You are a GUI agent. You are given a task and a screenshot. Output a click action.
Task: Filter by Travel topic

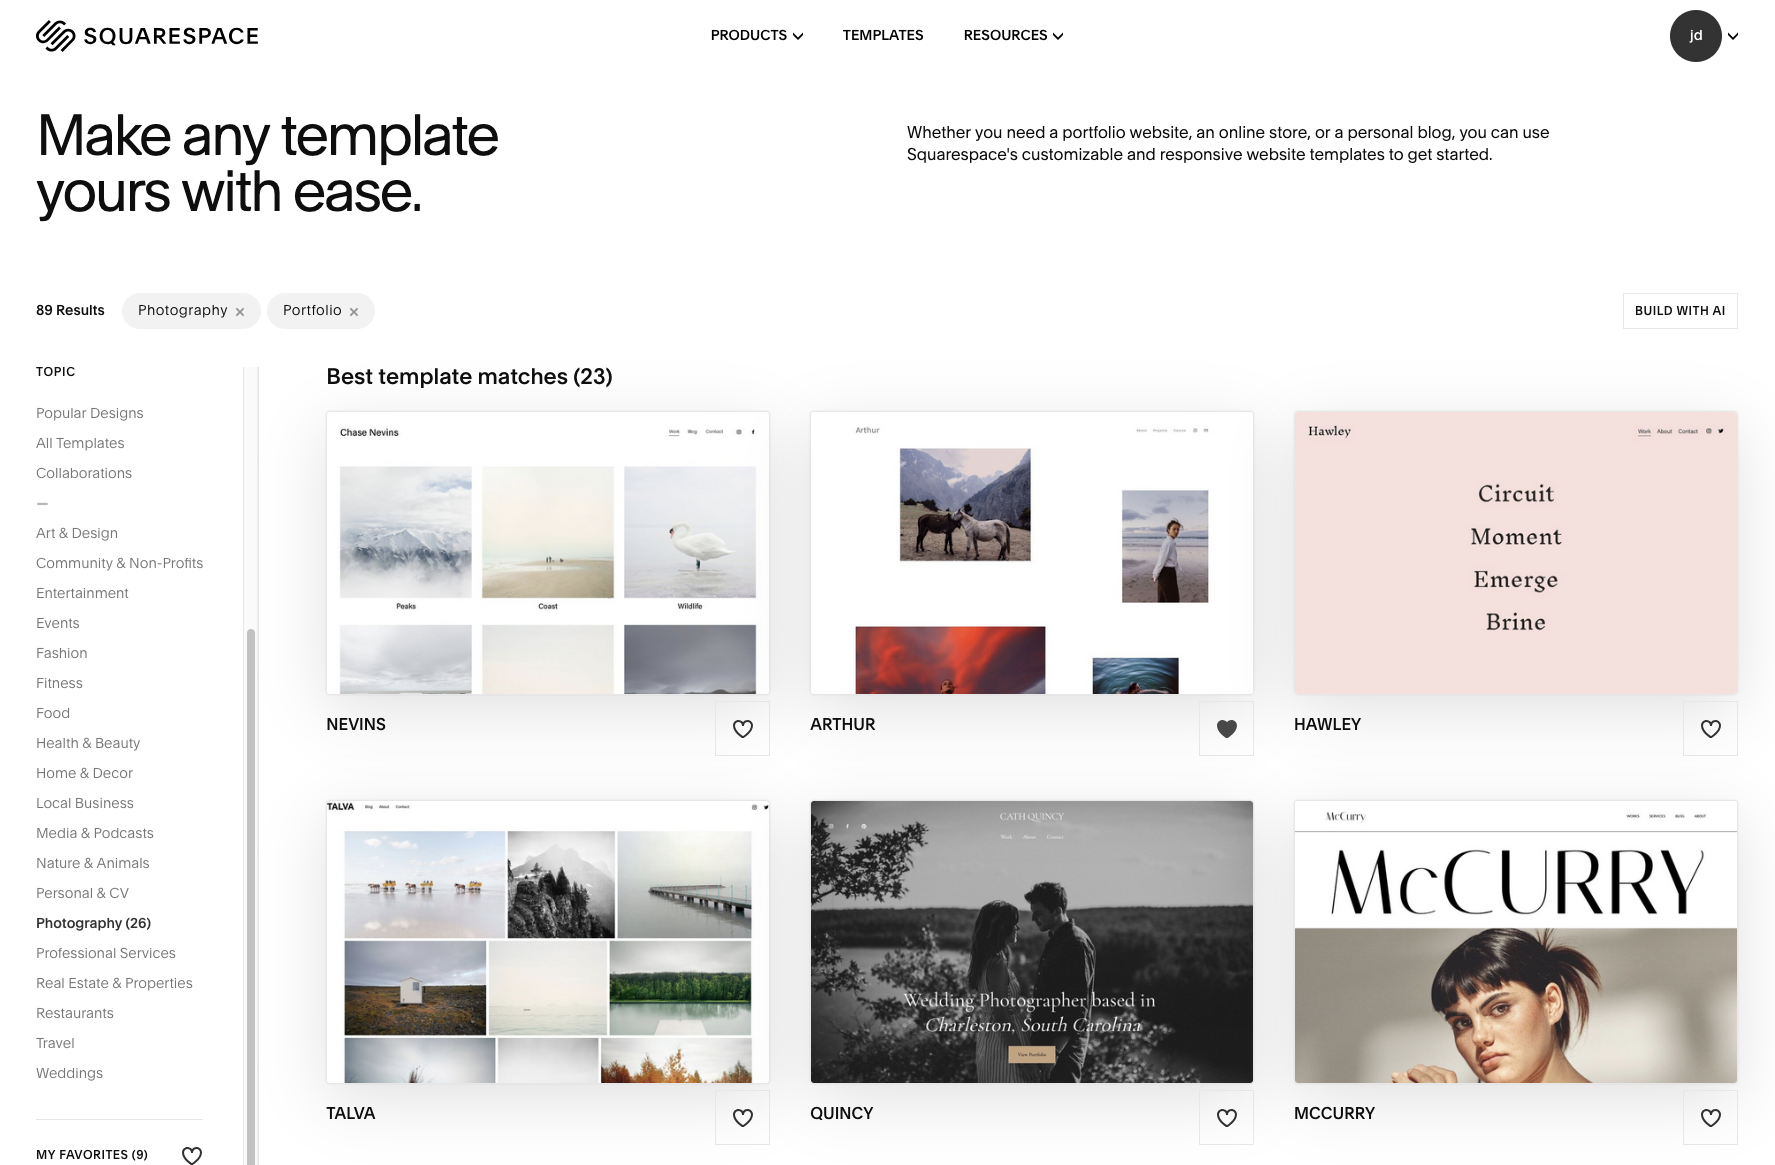tap(55, 1043)
